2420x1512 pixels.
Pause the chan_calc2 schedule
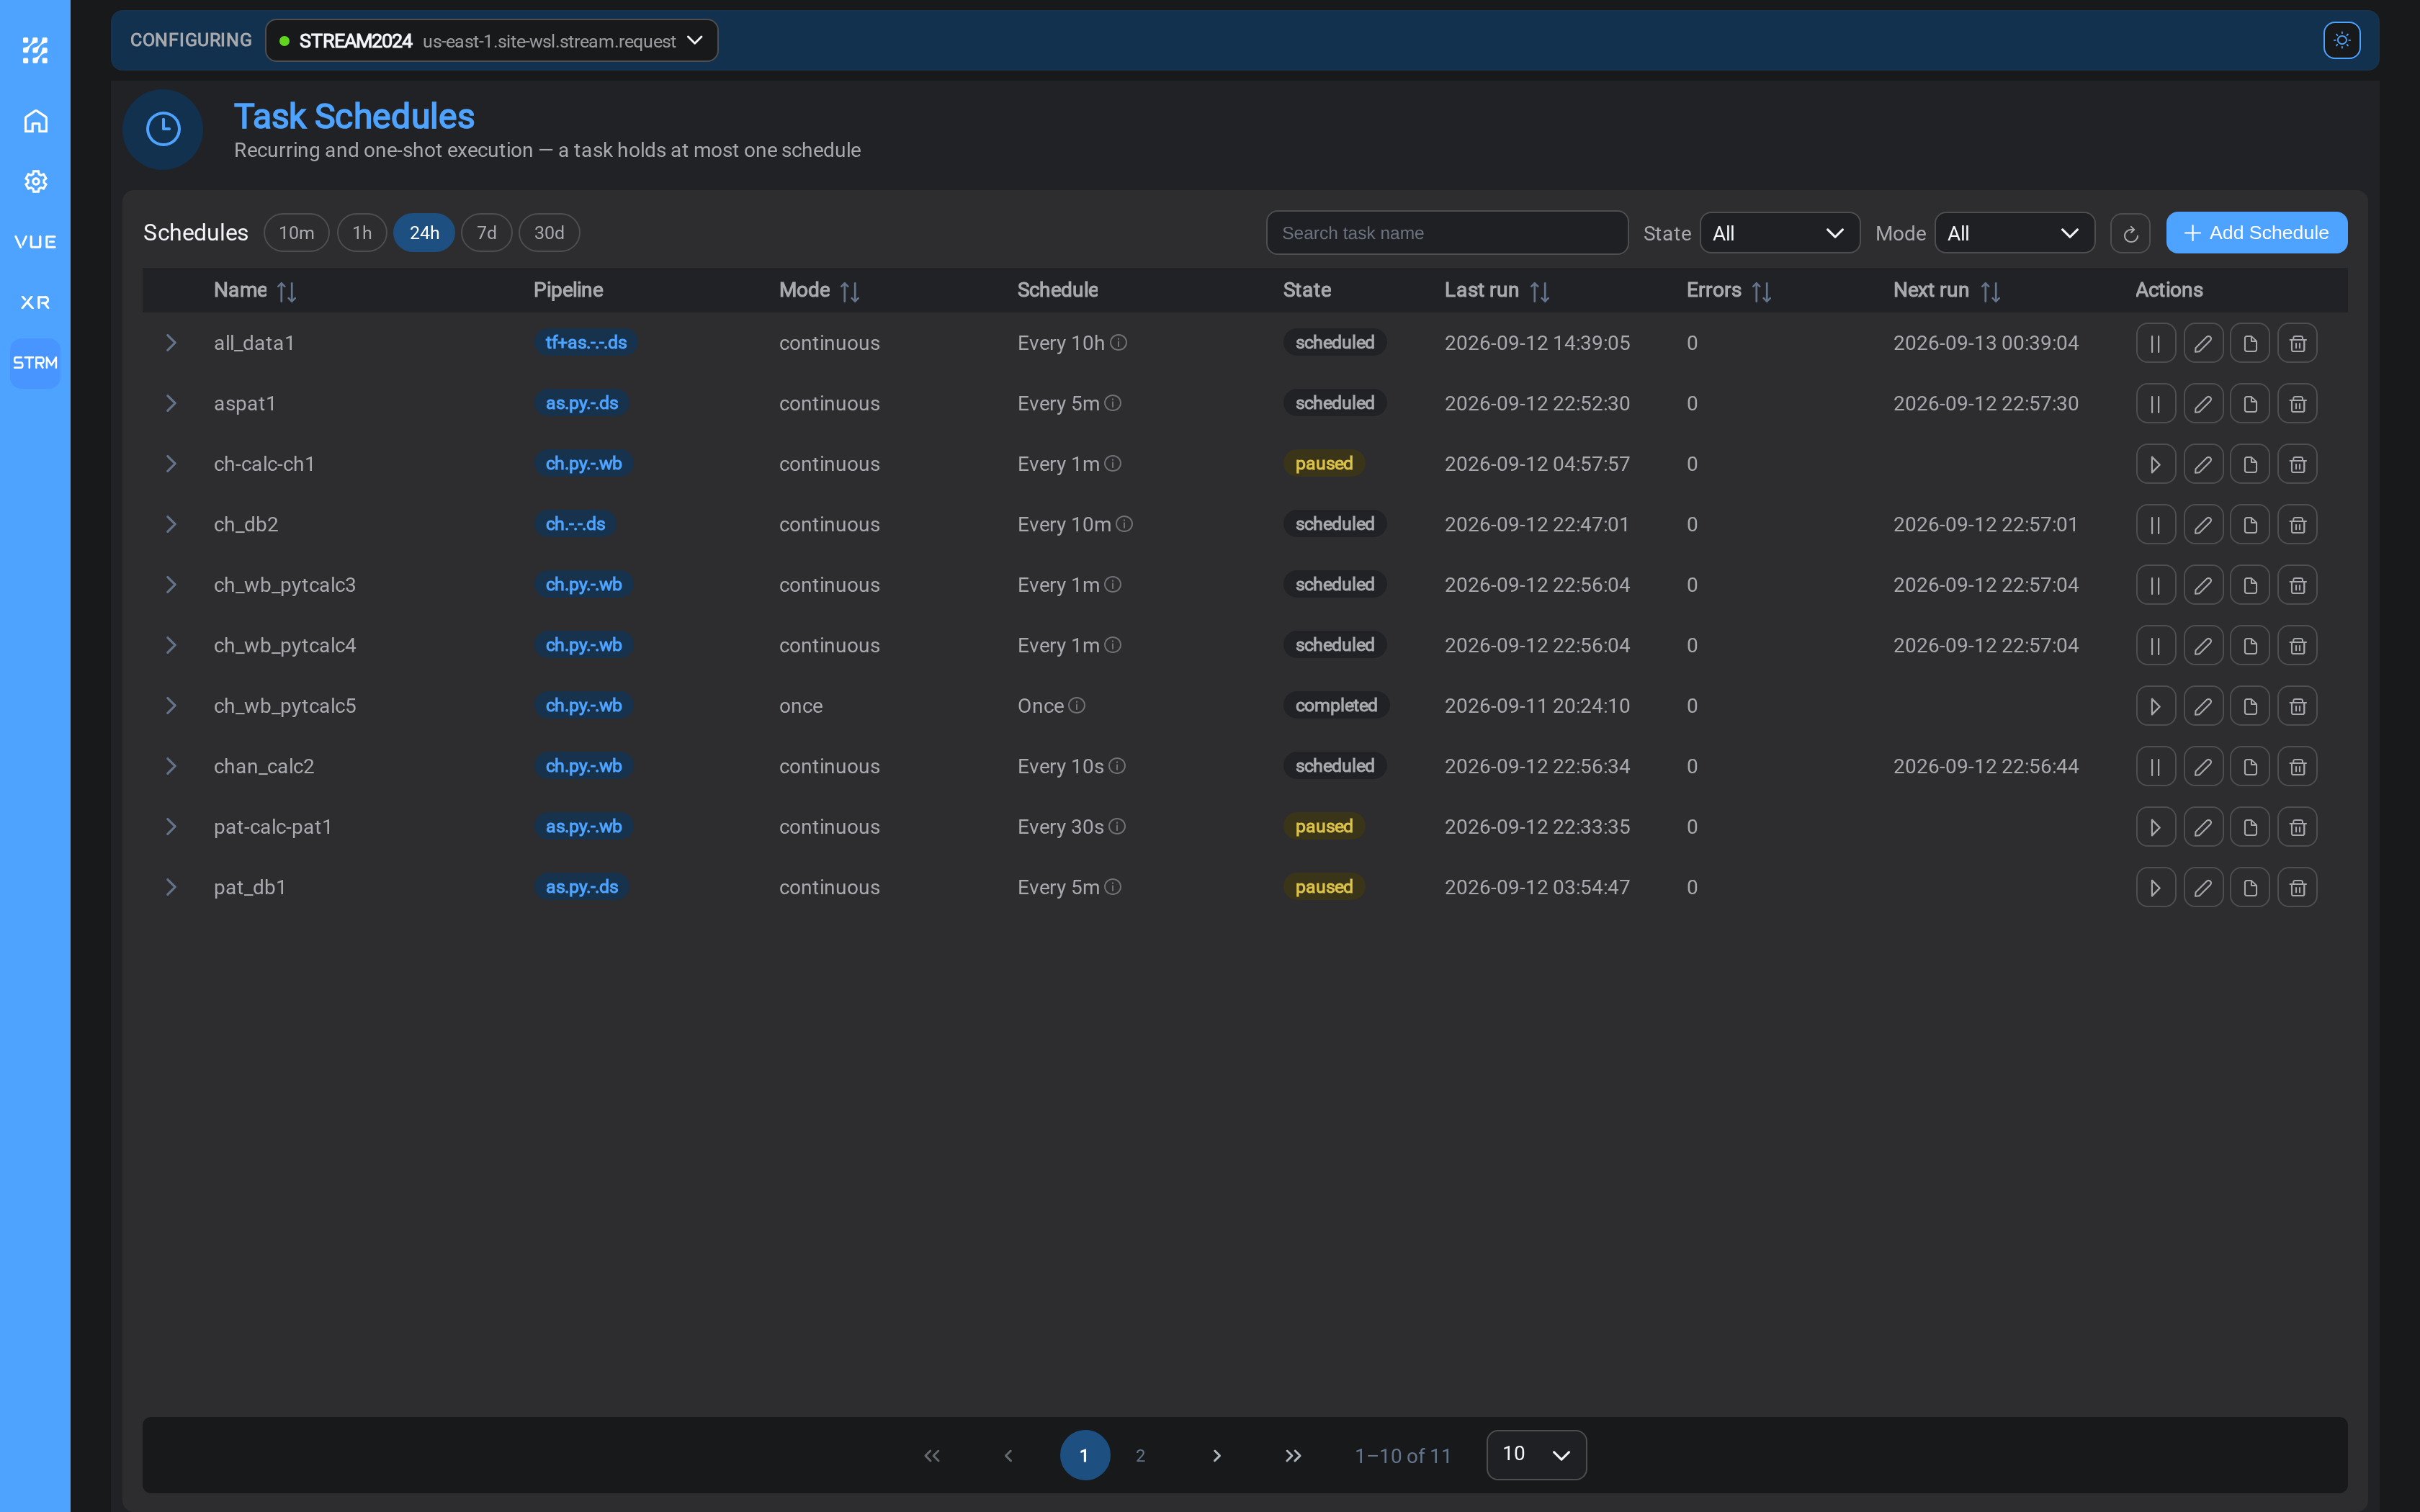click(x=2155, y=767)
